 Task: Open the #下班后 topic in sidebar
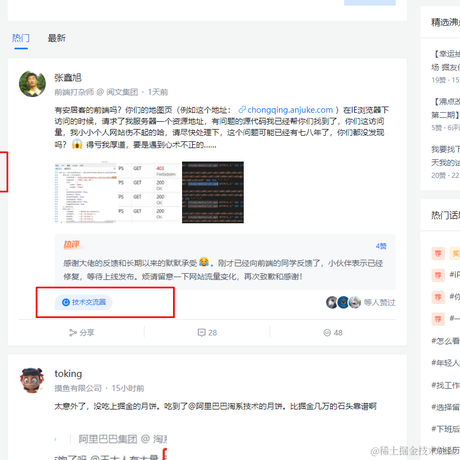click(x=446, y=429)
